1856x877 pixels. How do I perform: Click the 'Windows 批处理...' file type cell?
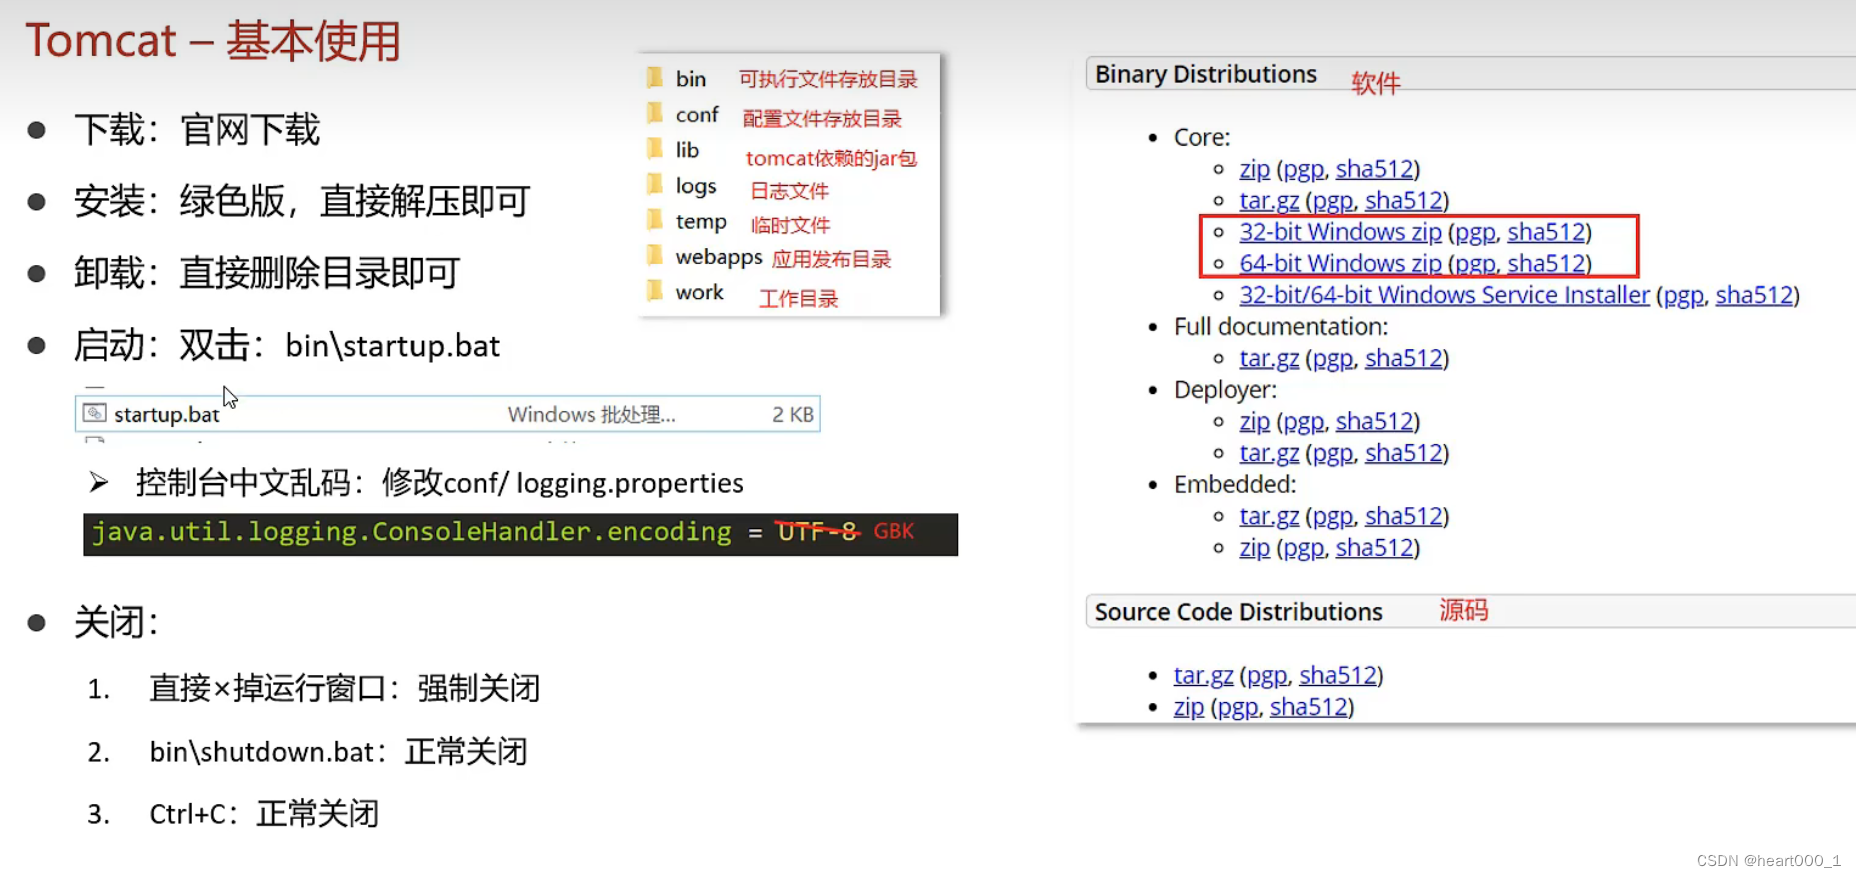click(x=591, y=414)
